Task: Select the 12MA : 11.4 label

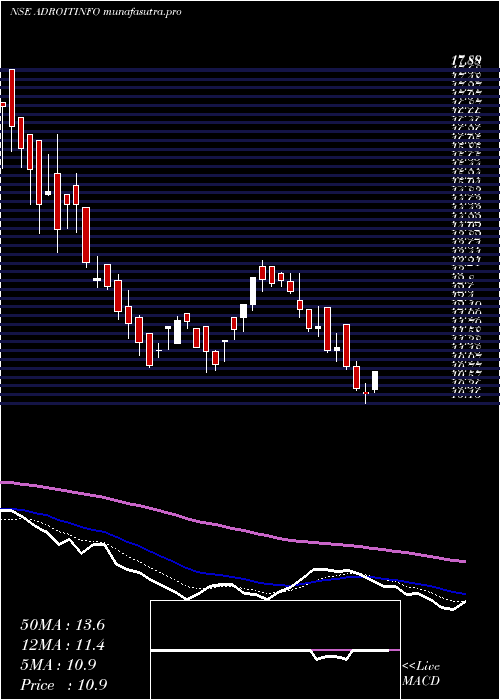Action: click(x=62, y=646)
